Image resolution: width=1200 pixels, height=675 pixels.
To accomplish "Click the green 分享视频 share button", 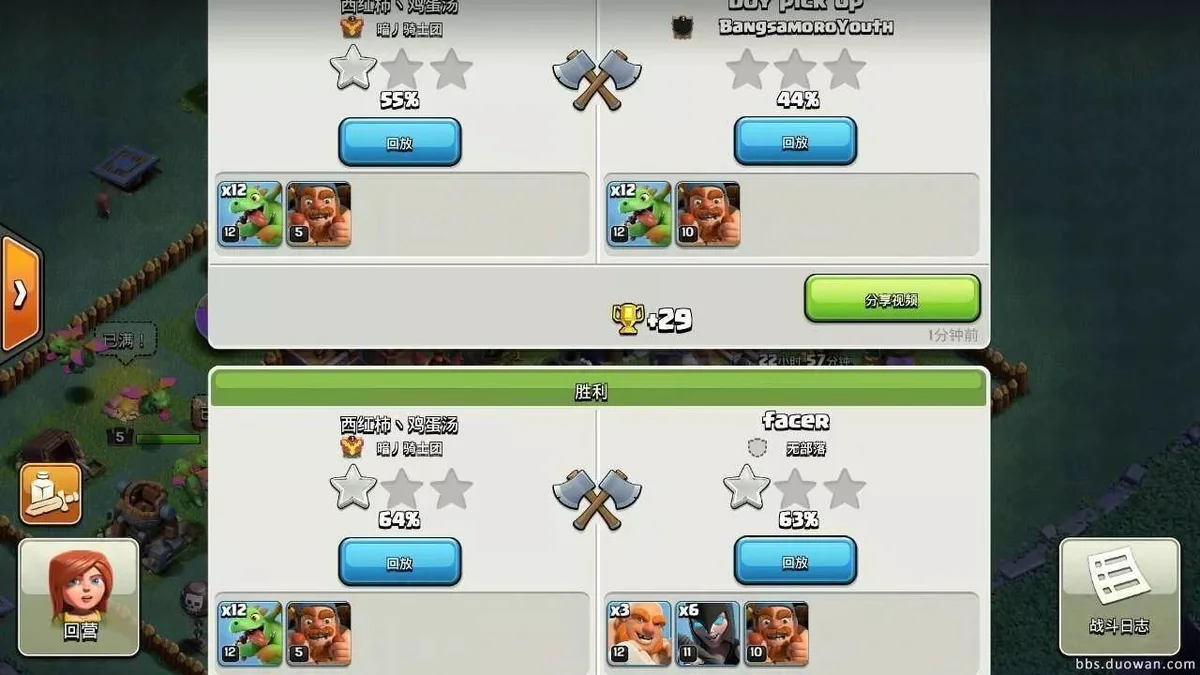I will click(892, 299).
